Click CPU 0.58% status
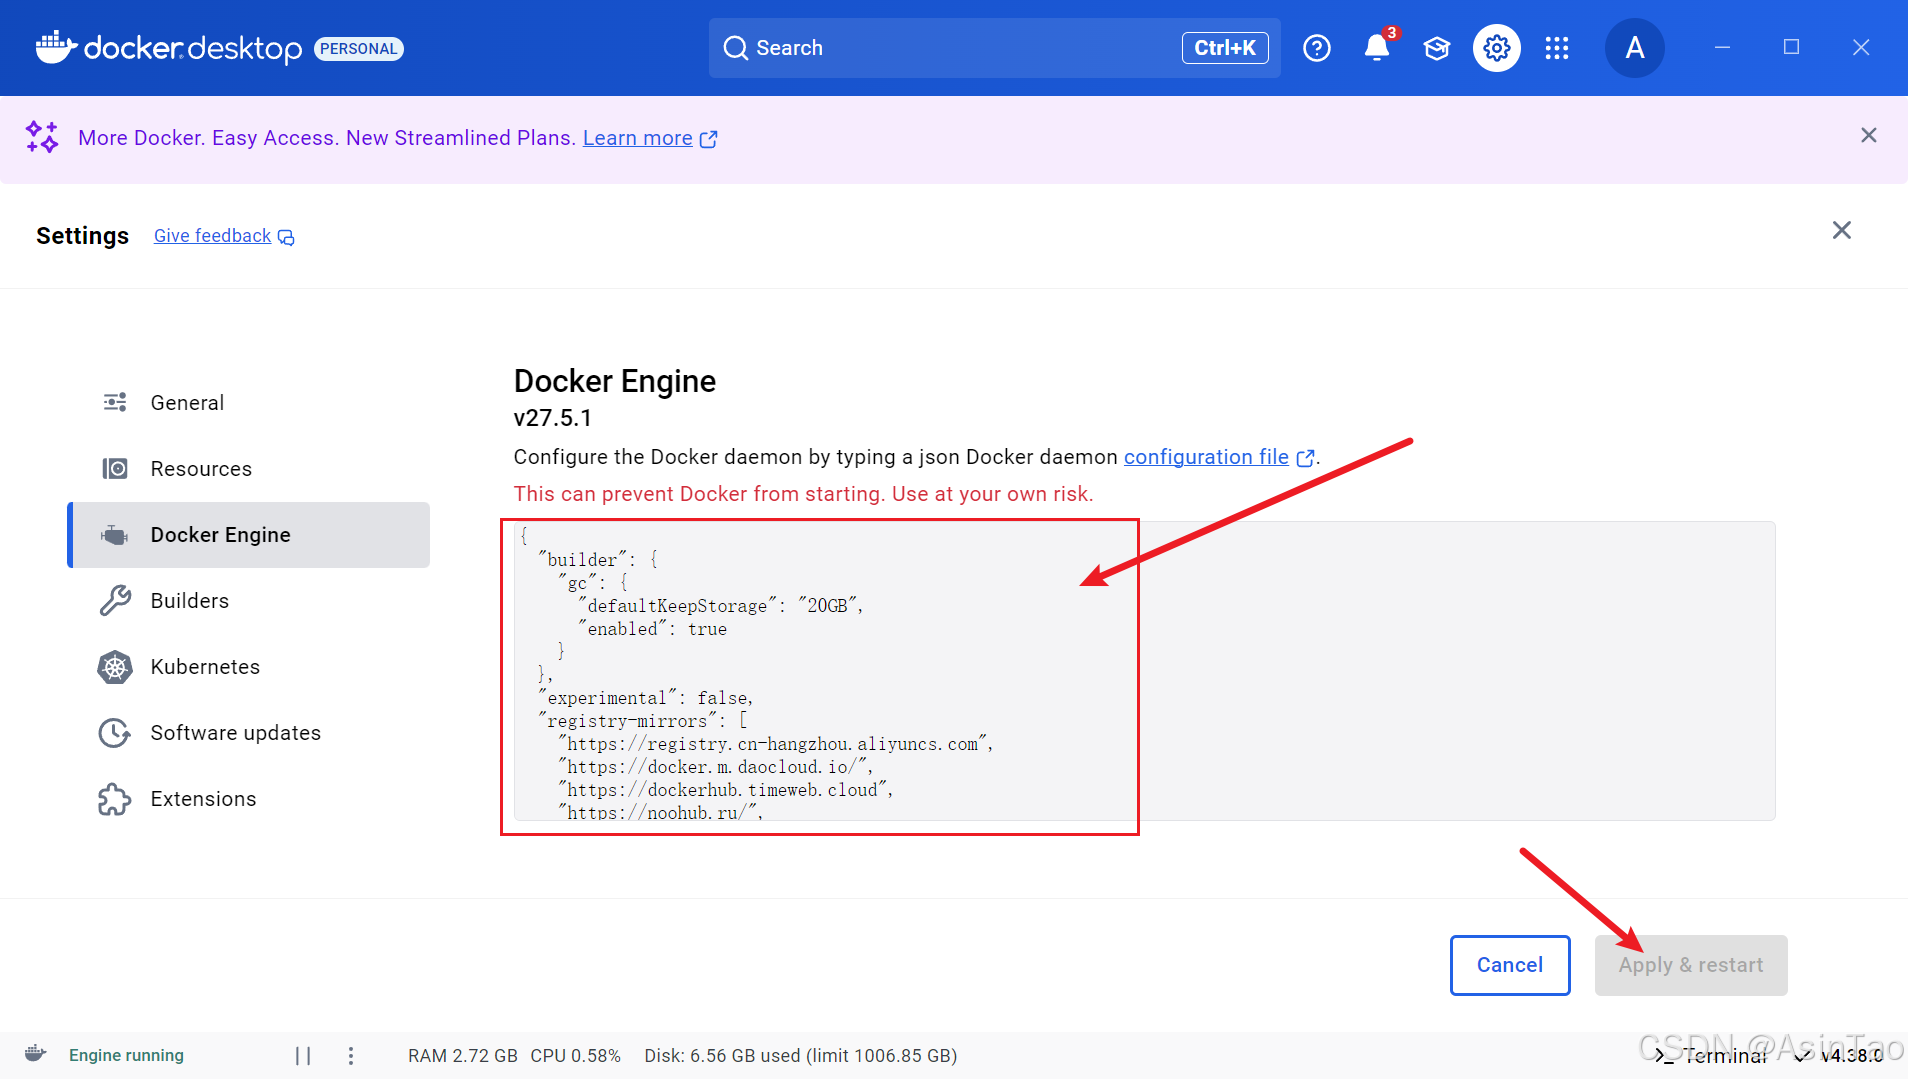Screen dimensions: 1908x1079 576,1056
